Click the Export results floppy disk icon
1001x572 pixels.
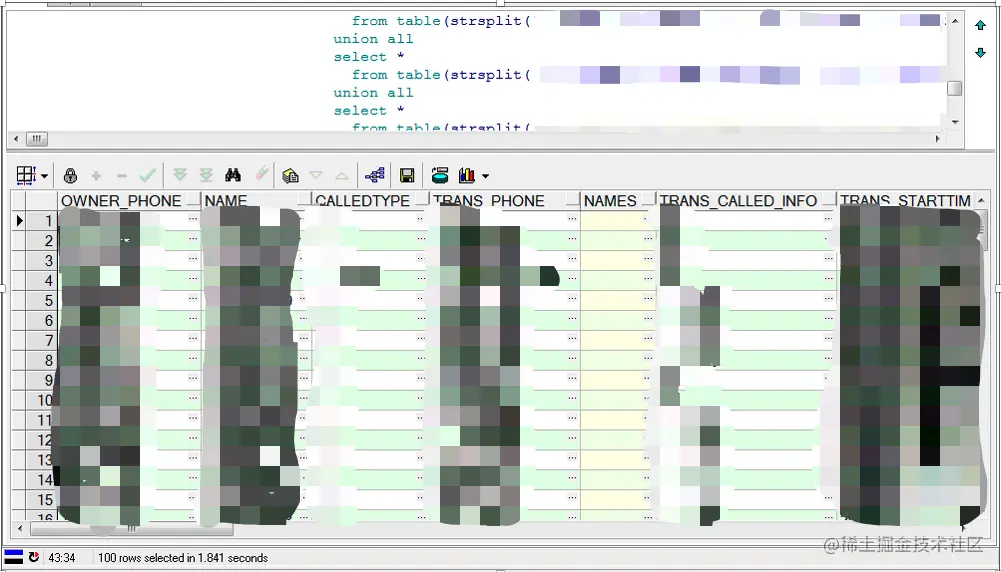pos(407,176)
